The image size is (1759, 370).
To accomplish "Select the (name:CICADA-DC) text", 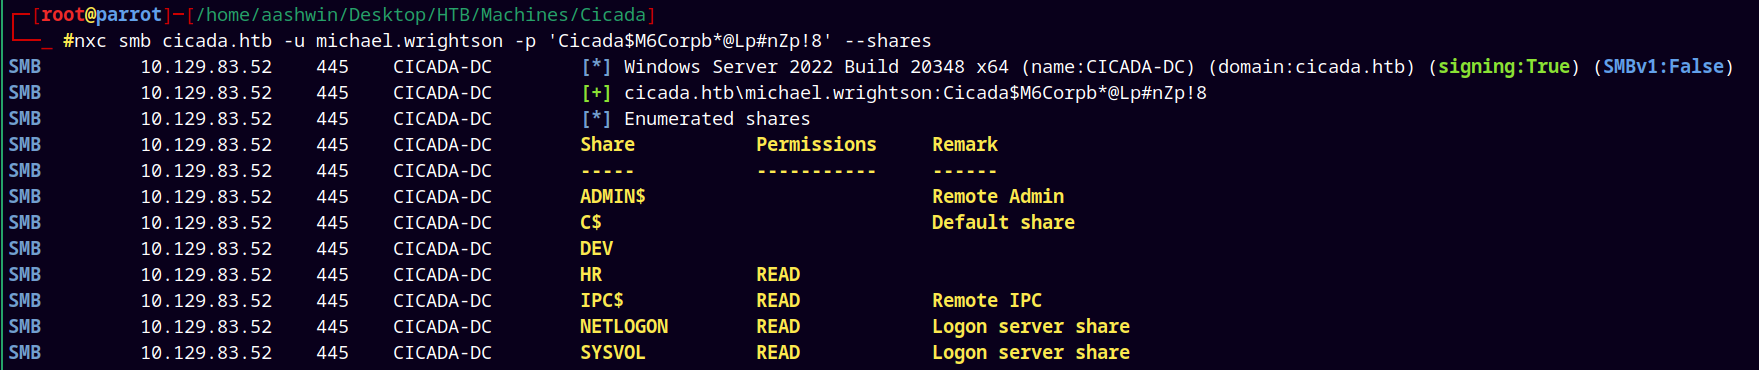I will tap(1108, 67).
